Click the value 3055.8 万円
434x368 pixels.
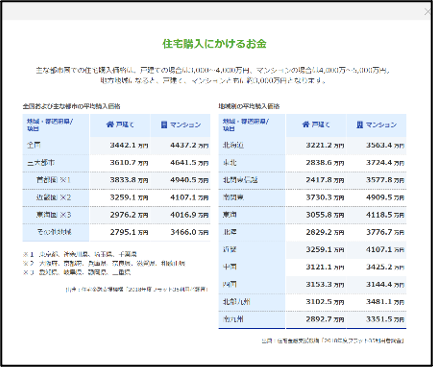point(325,215)
